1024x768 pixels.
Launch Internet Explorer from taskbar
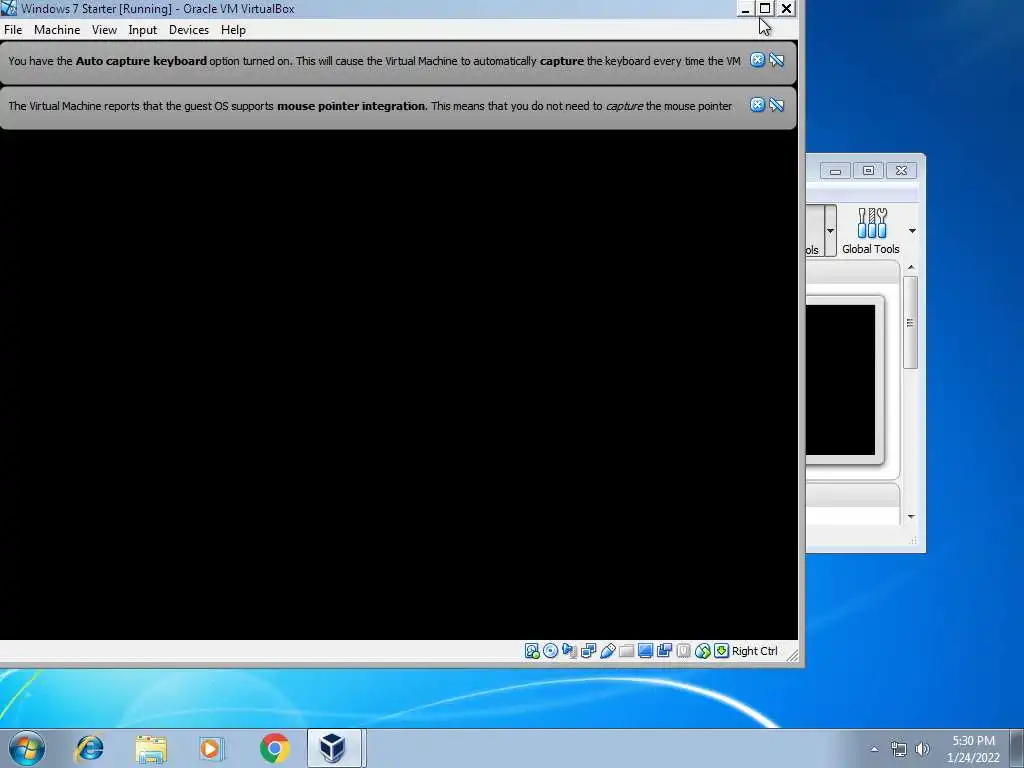[89, 748]
